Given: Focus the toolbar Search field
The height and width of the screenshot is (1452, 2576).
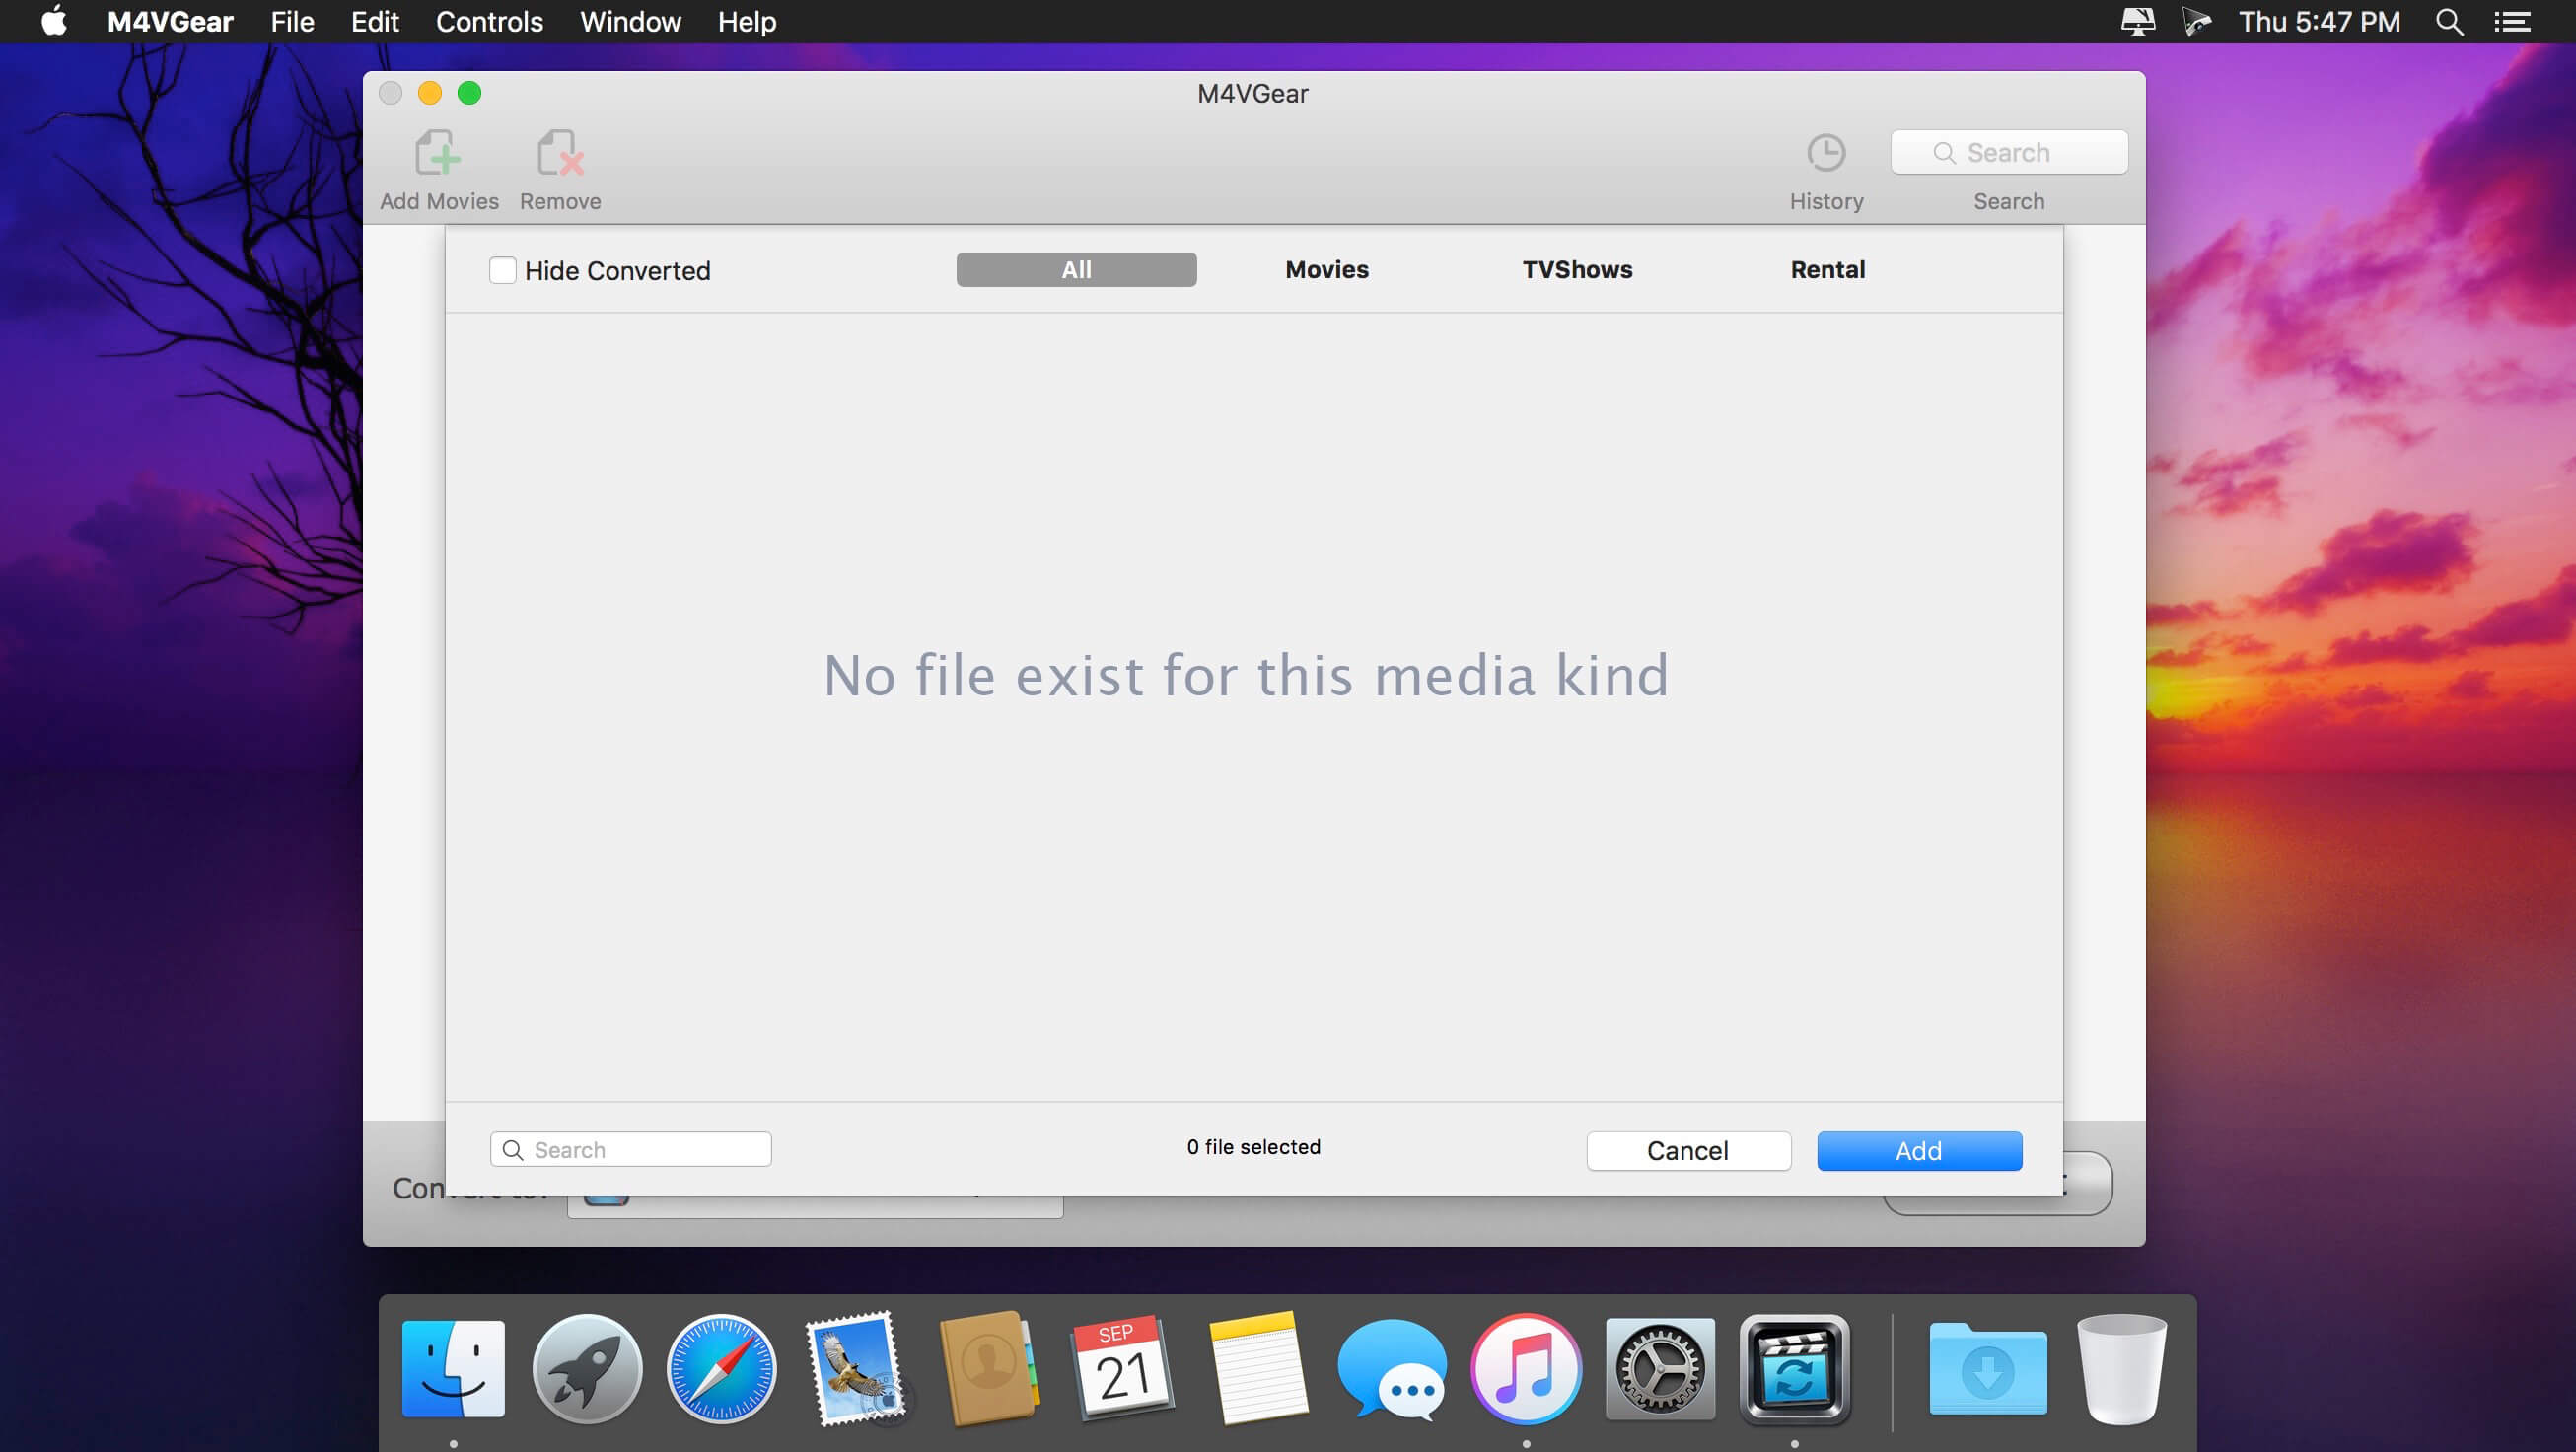Looking at the screenshot, I should pos(2009,152).
